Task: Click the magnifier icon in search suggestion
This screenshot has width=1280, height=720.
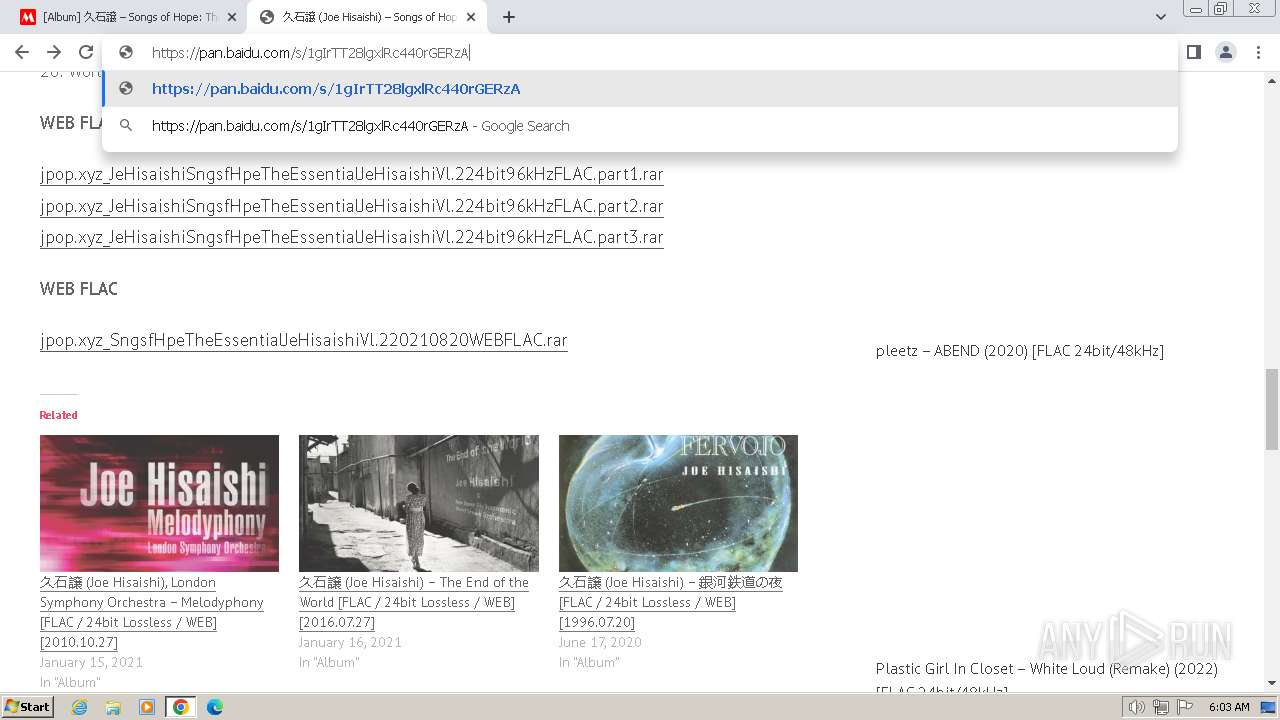Action: coord(126,126)
